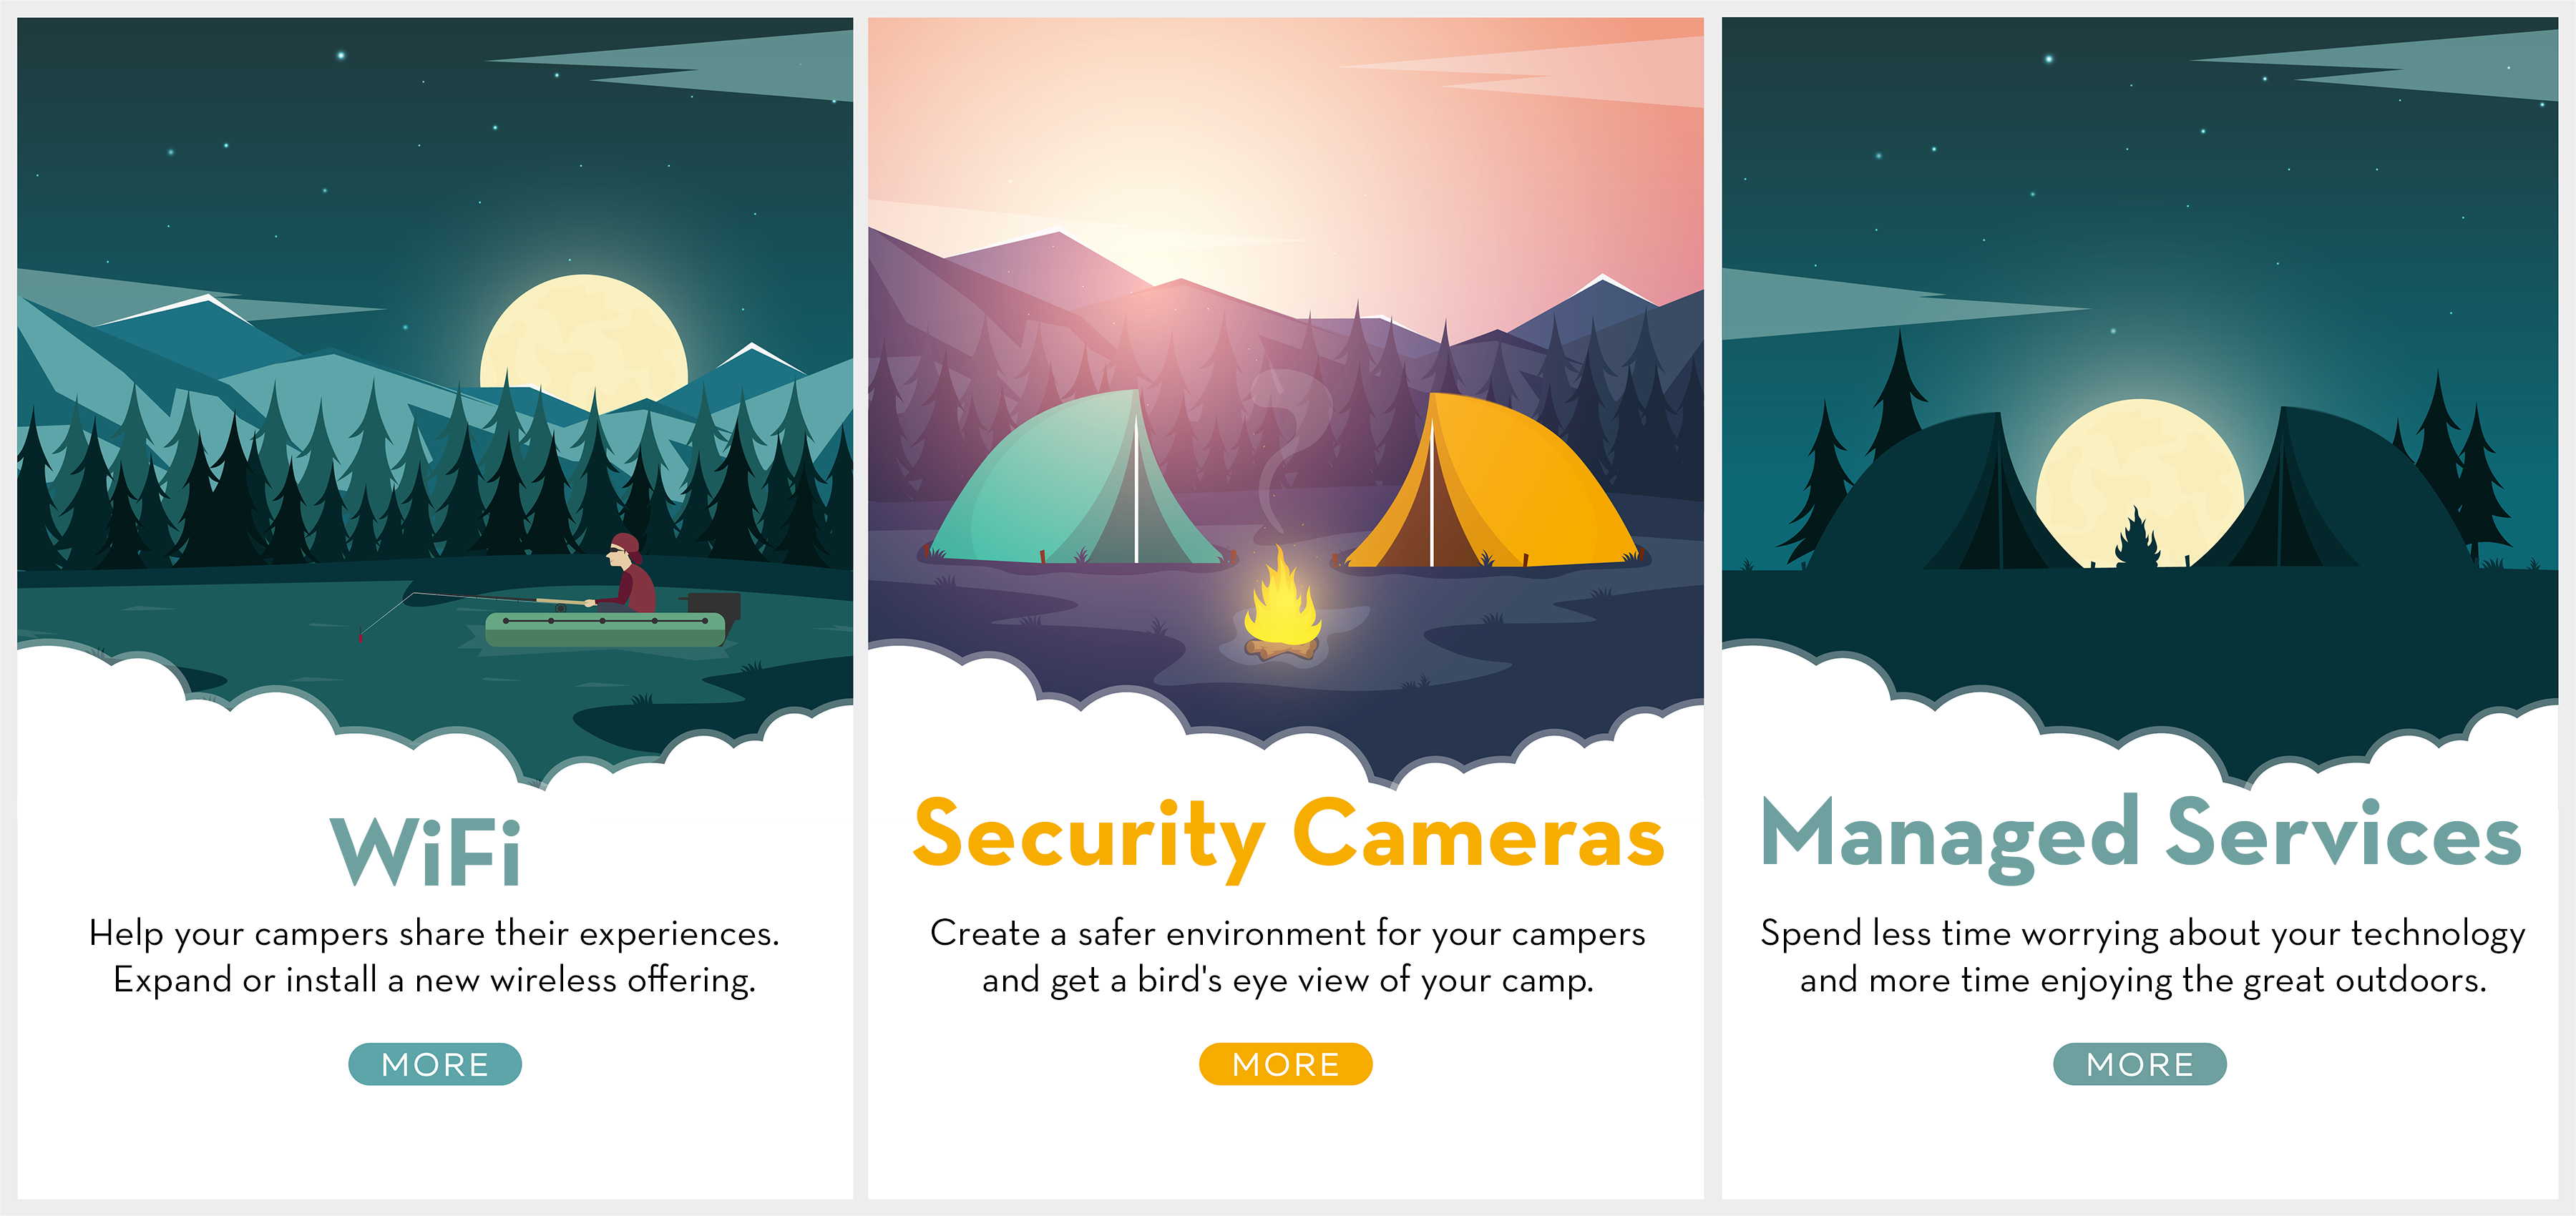Screen dimensions: 2576x1216
Task: Click the WiFi description about campers' experiences
Action: click(x=434, y=957)
